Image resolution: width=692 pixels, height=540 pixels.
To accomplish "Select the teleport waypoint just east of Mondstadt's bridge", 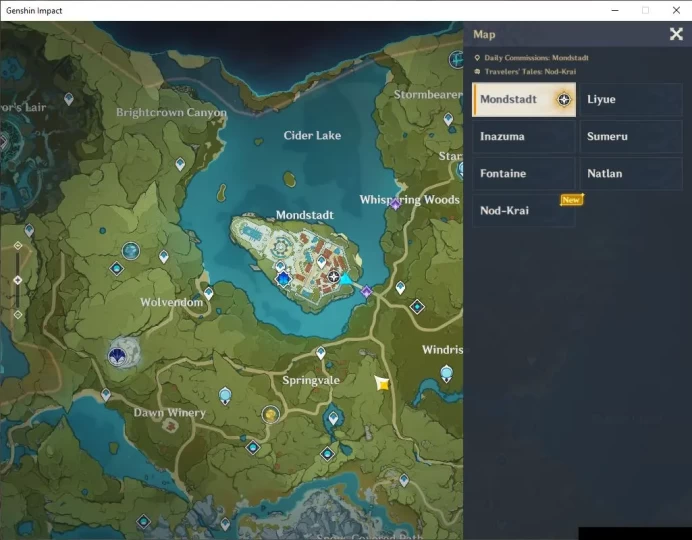I will click(x=400, y=288).
